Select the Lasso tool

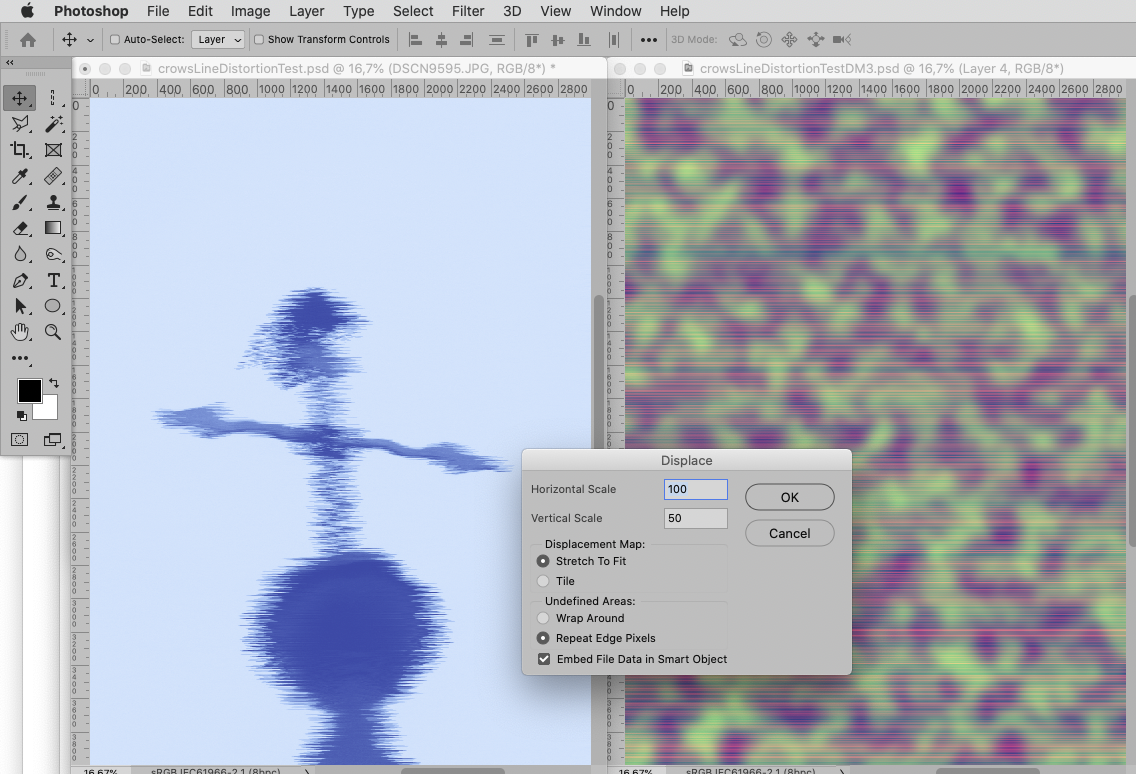pos(19,125)
